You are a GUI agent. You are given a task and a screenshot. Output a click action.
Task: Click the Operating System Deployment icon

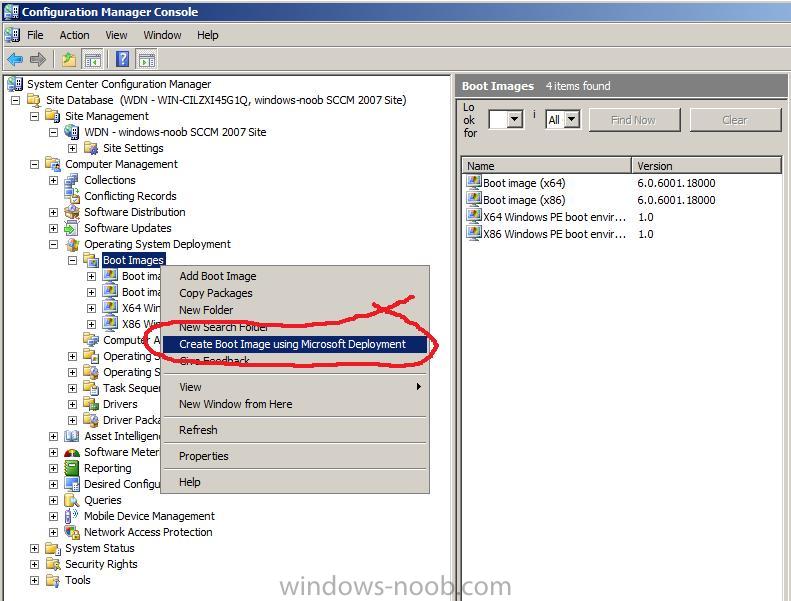click(72, 244)
